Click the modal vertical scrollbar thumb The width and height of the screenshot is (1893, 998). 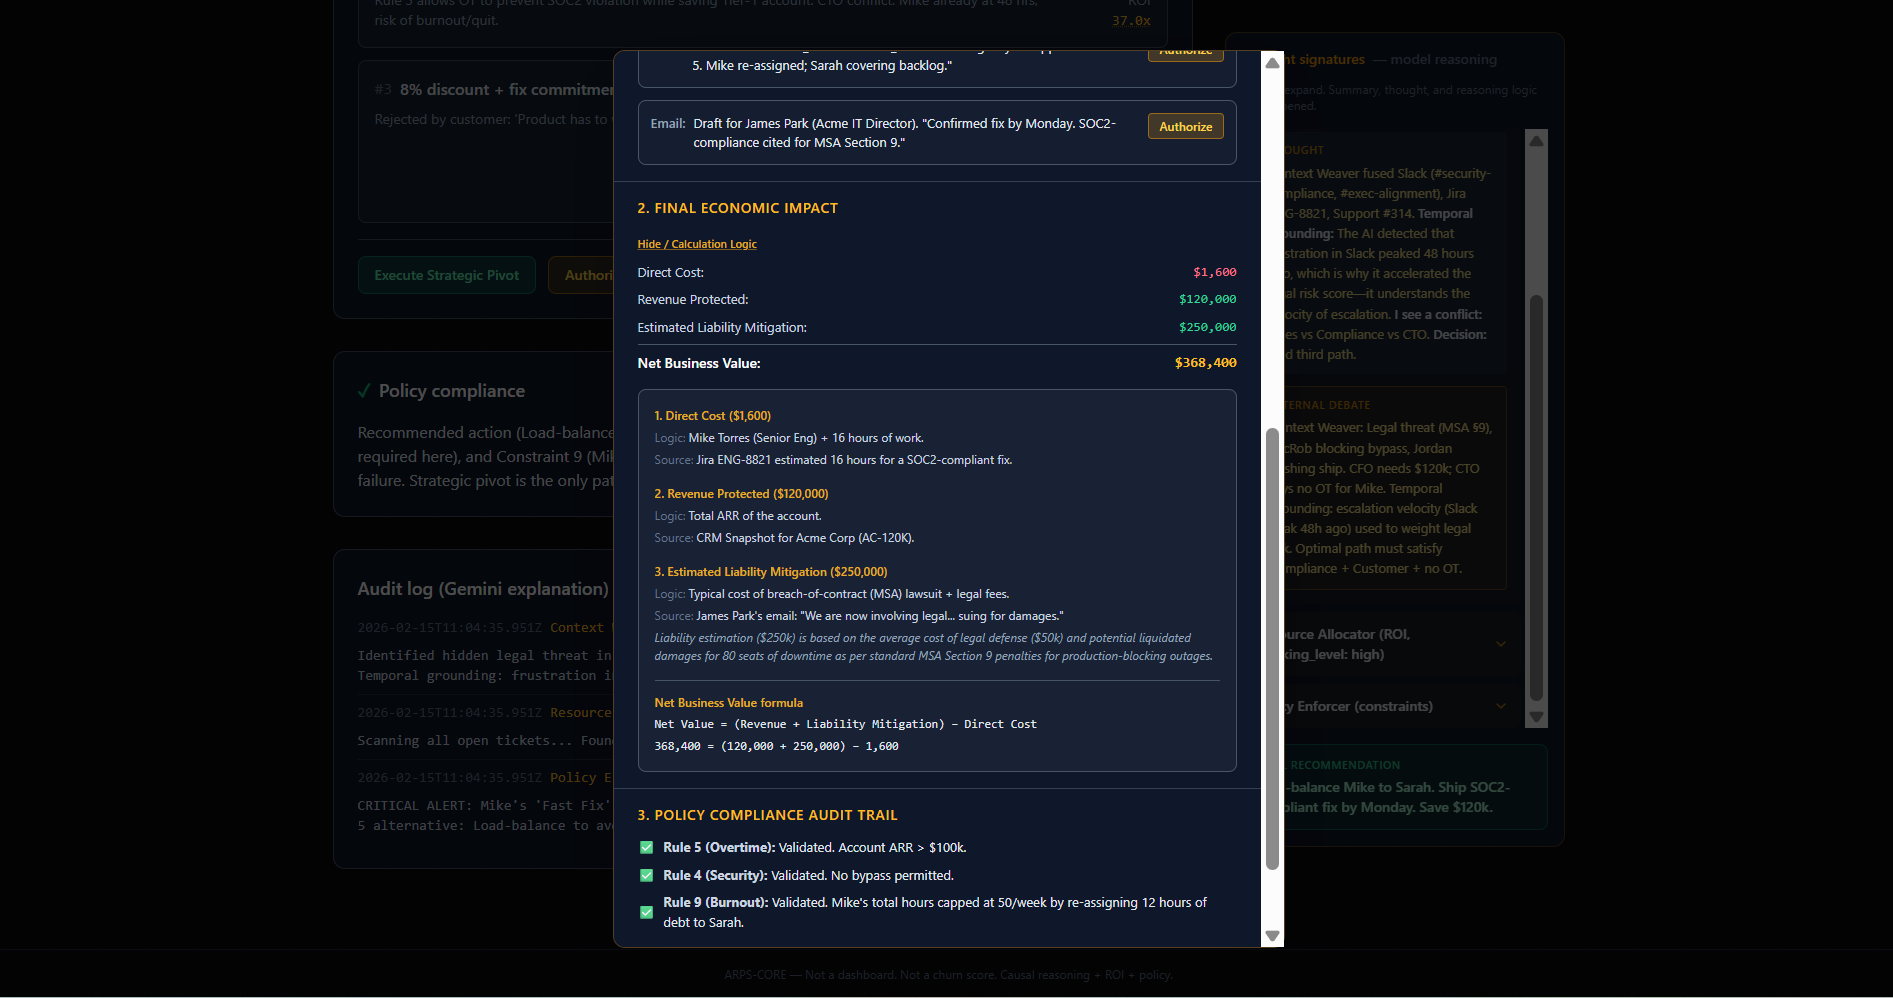click(x=1272, y=649)
